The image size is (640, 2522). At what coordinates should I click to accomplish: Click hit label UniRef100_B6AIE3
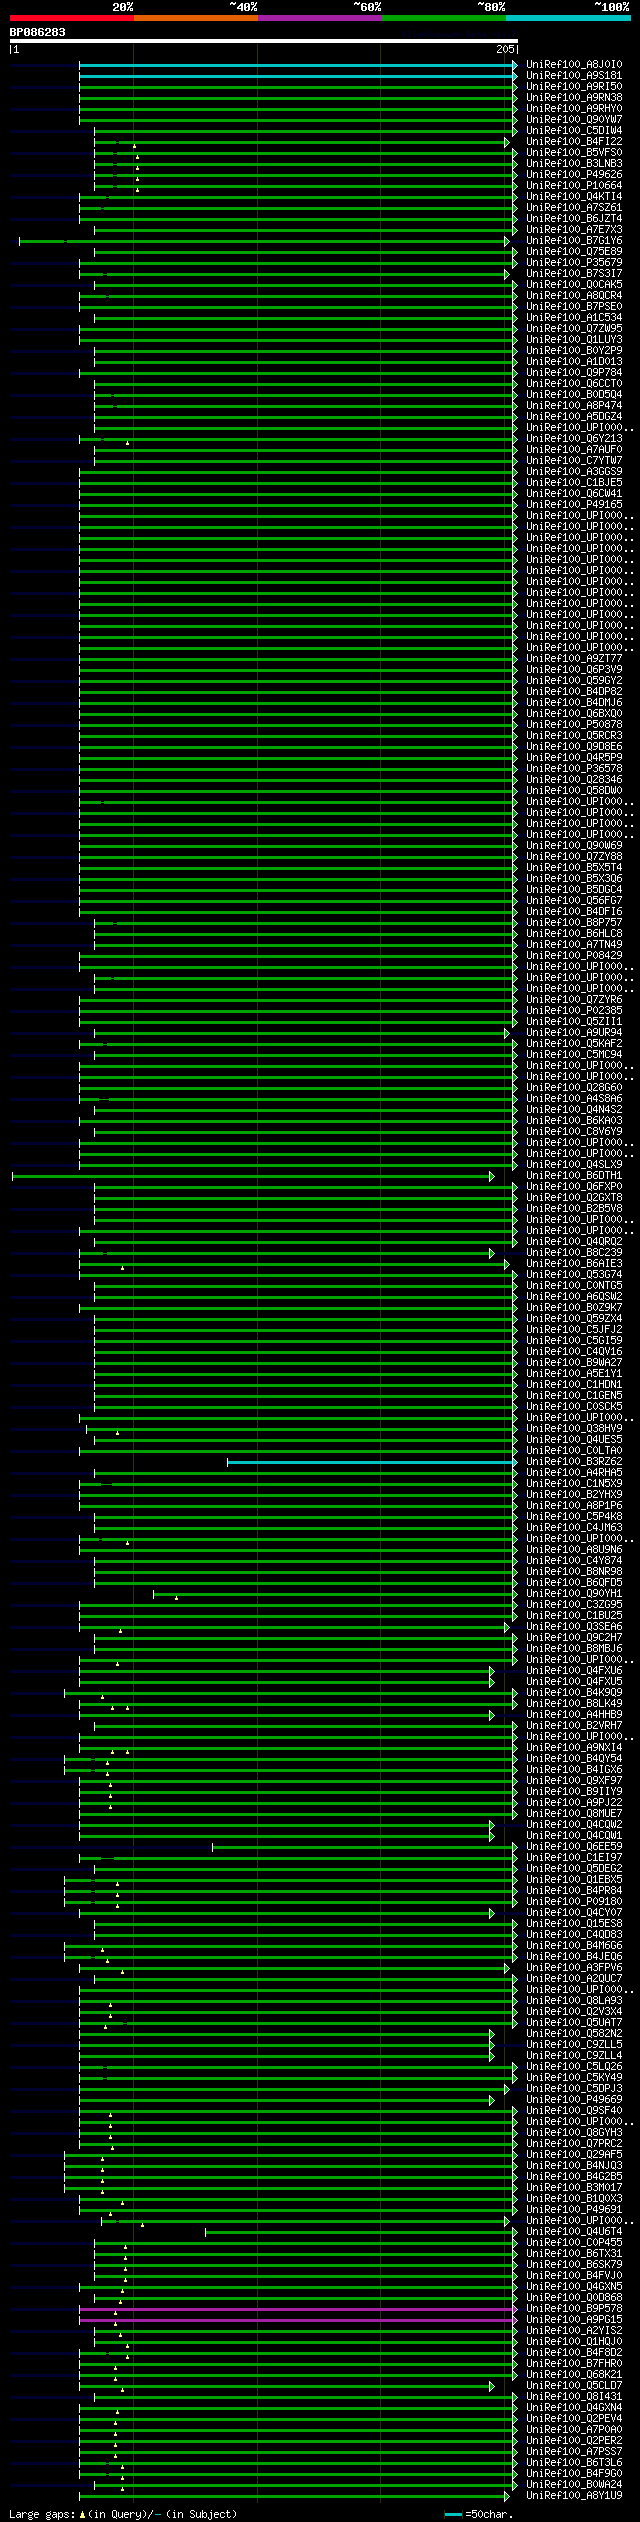(574, 1264)
